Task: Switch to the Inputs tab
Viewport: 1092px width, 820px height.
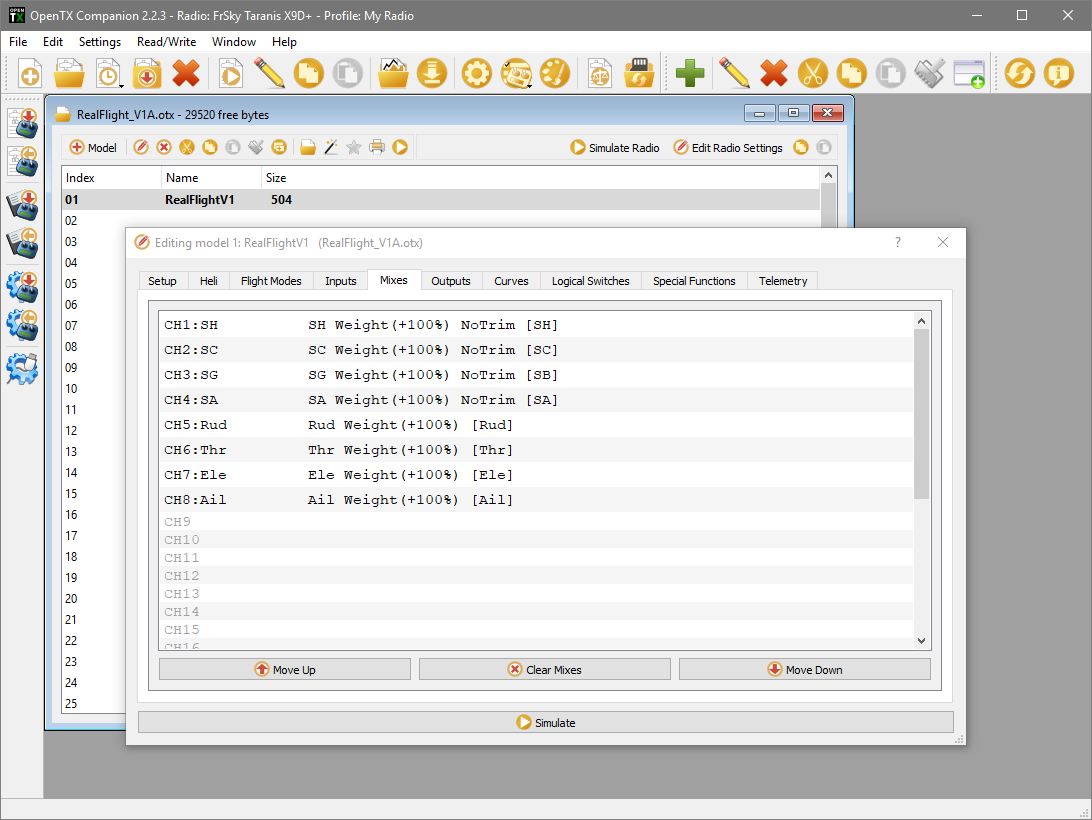Action: (x=341, y=281)
